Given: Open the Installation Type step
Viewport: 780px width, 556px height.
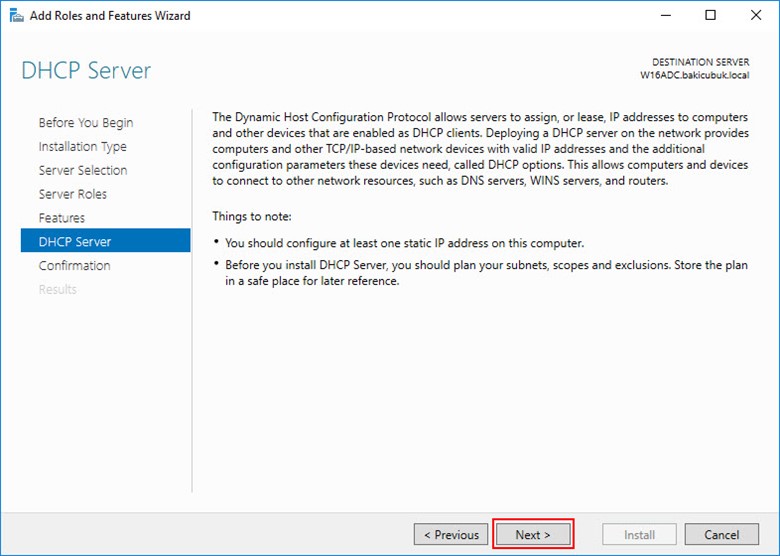Looking at the screenshot, I should click(x=82, y=147).
